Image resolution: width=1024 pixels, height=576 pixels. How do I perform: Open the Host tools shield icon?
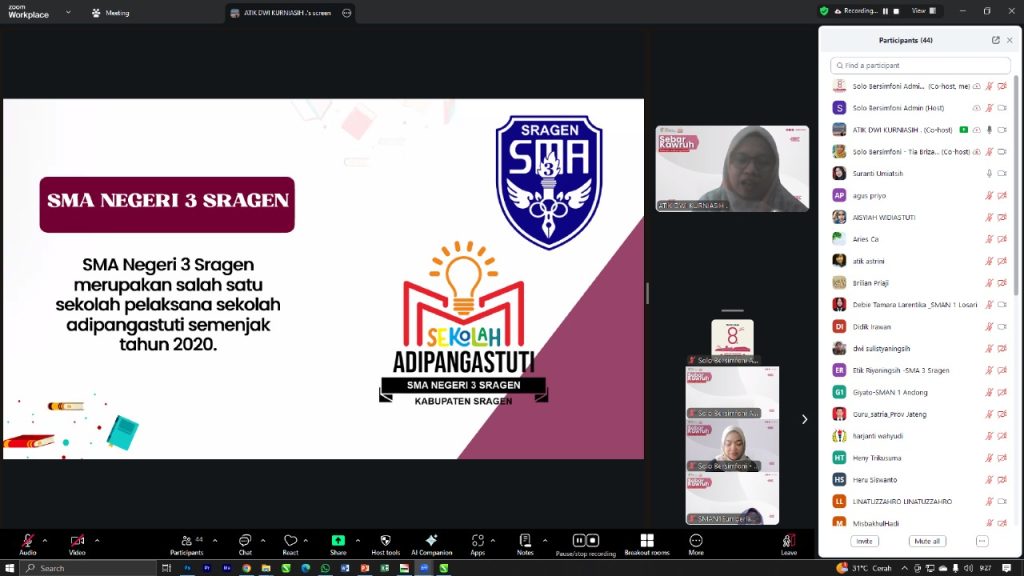tap(385, 540)
